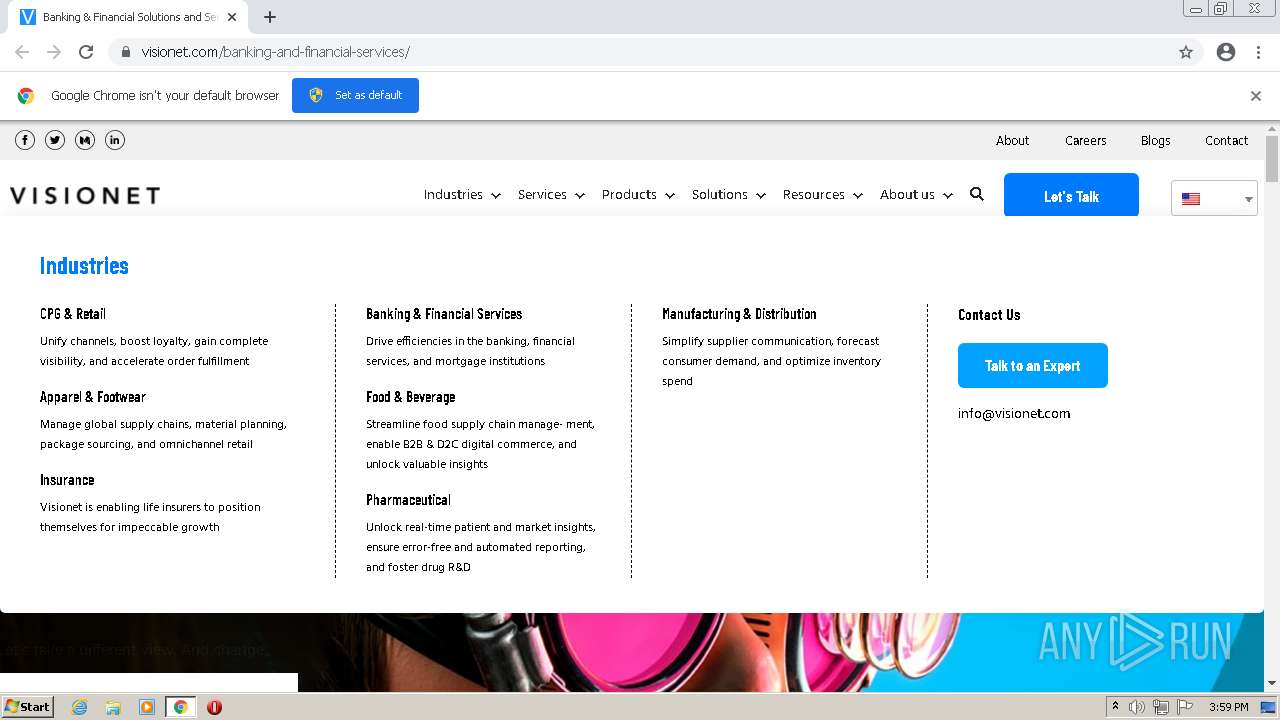Viewport: 1280px width, 720px height.
Task: Click the Visionet logo
Action: [85, 195]
